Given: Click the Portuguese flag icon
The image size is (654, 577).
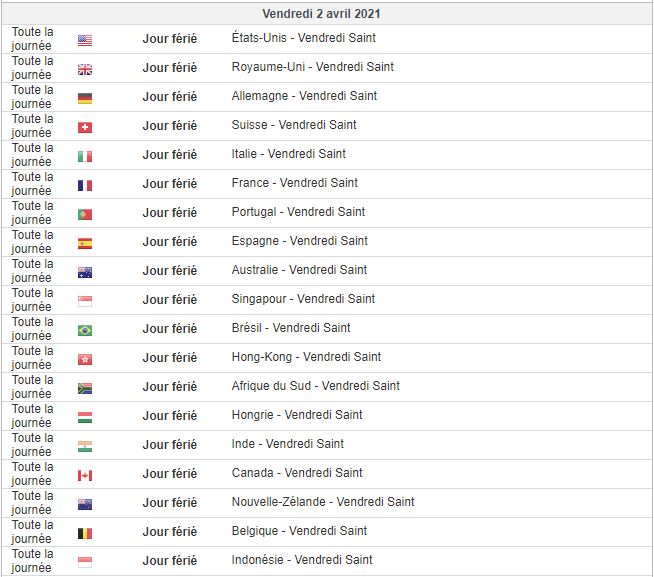Looking at the screenshot, I should pos(85,214).
